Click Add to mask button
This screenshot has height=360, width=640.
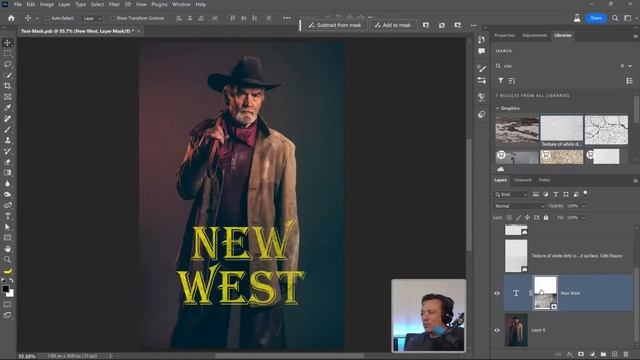coord(393,25)
